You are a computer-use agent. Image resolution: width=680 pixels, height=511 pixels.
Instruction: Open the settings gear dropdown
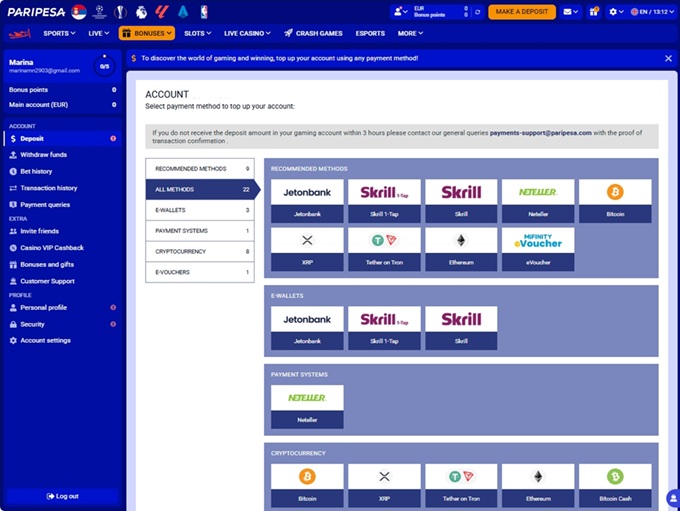[x=617, y=12]
